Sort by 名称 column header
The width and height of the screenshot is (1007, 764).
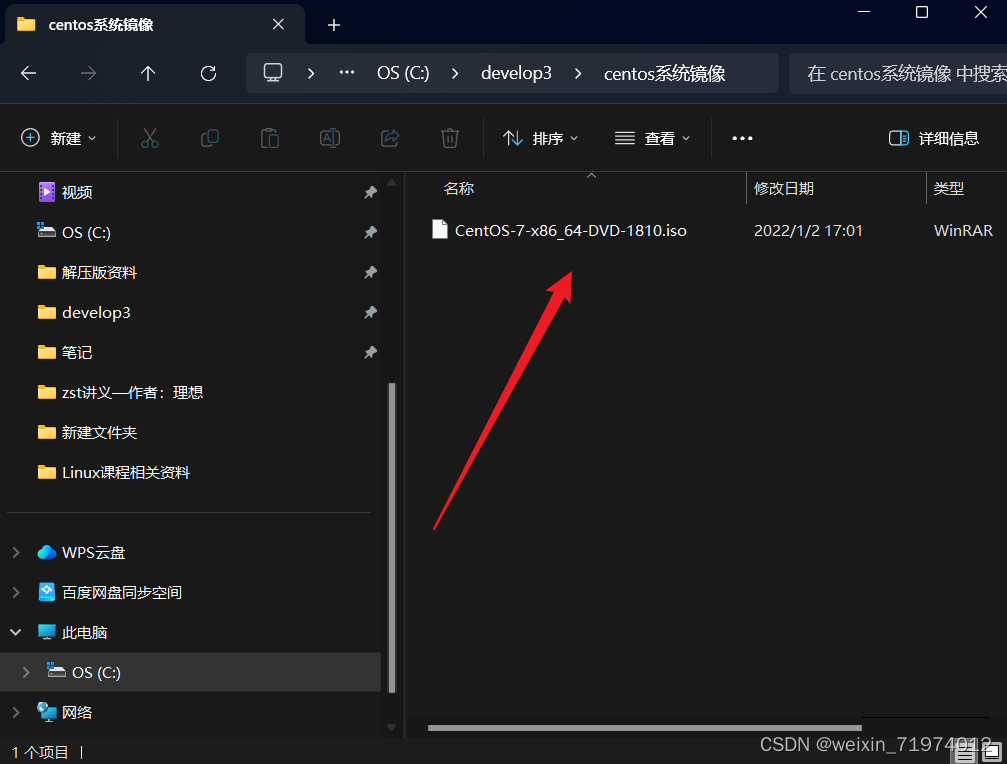click(x=459, y=189)
